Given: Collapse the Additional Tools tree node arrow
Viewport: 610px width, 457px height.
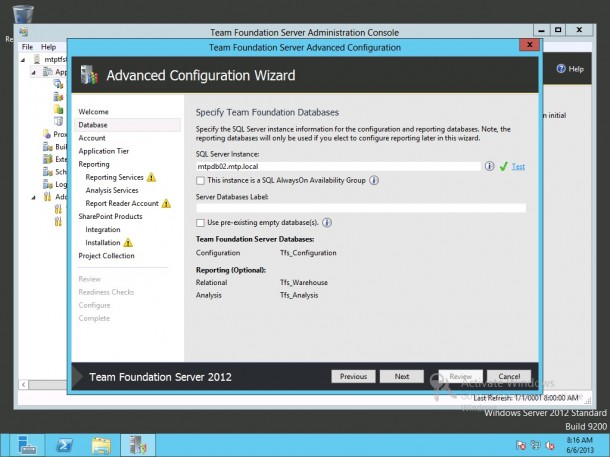Looking at the screenshot, I should pyautogui.click(x=33, y=198).
